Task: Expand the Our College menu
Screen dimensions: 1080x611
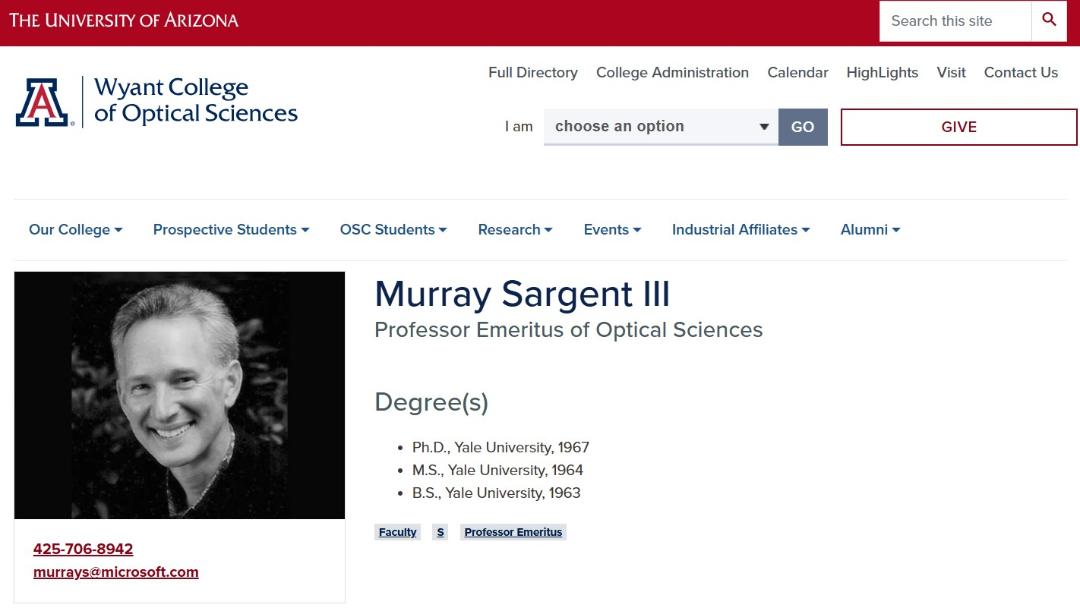Action: (75, 229)
